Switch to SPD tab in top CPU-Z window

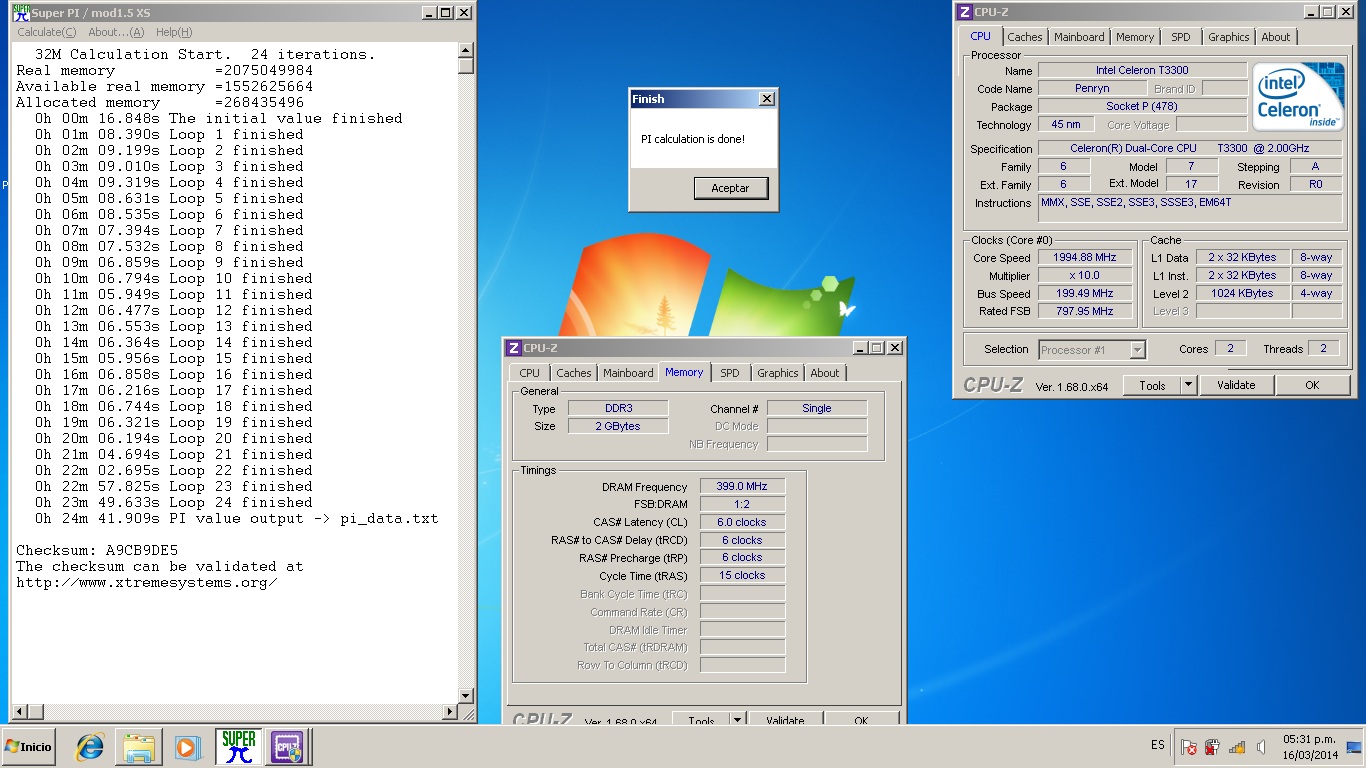tap(1181, 37)
